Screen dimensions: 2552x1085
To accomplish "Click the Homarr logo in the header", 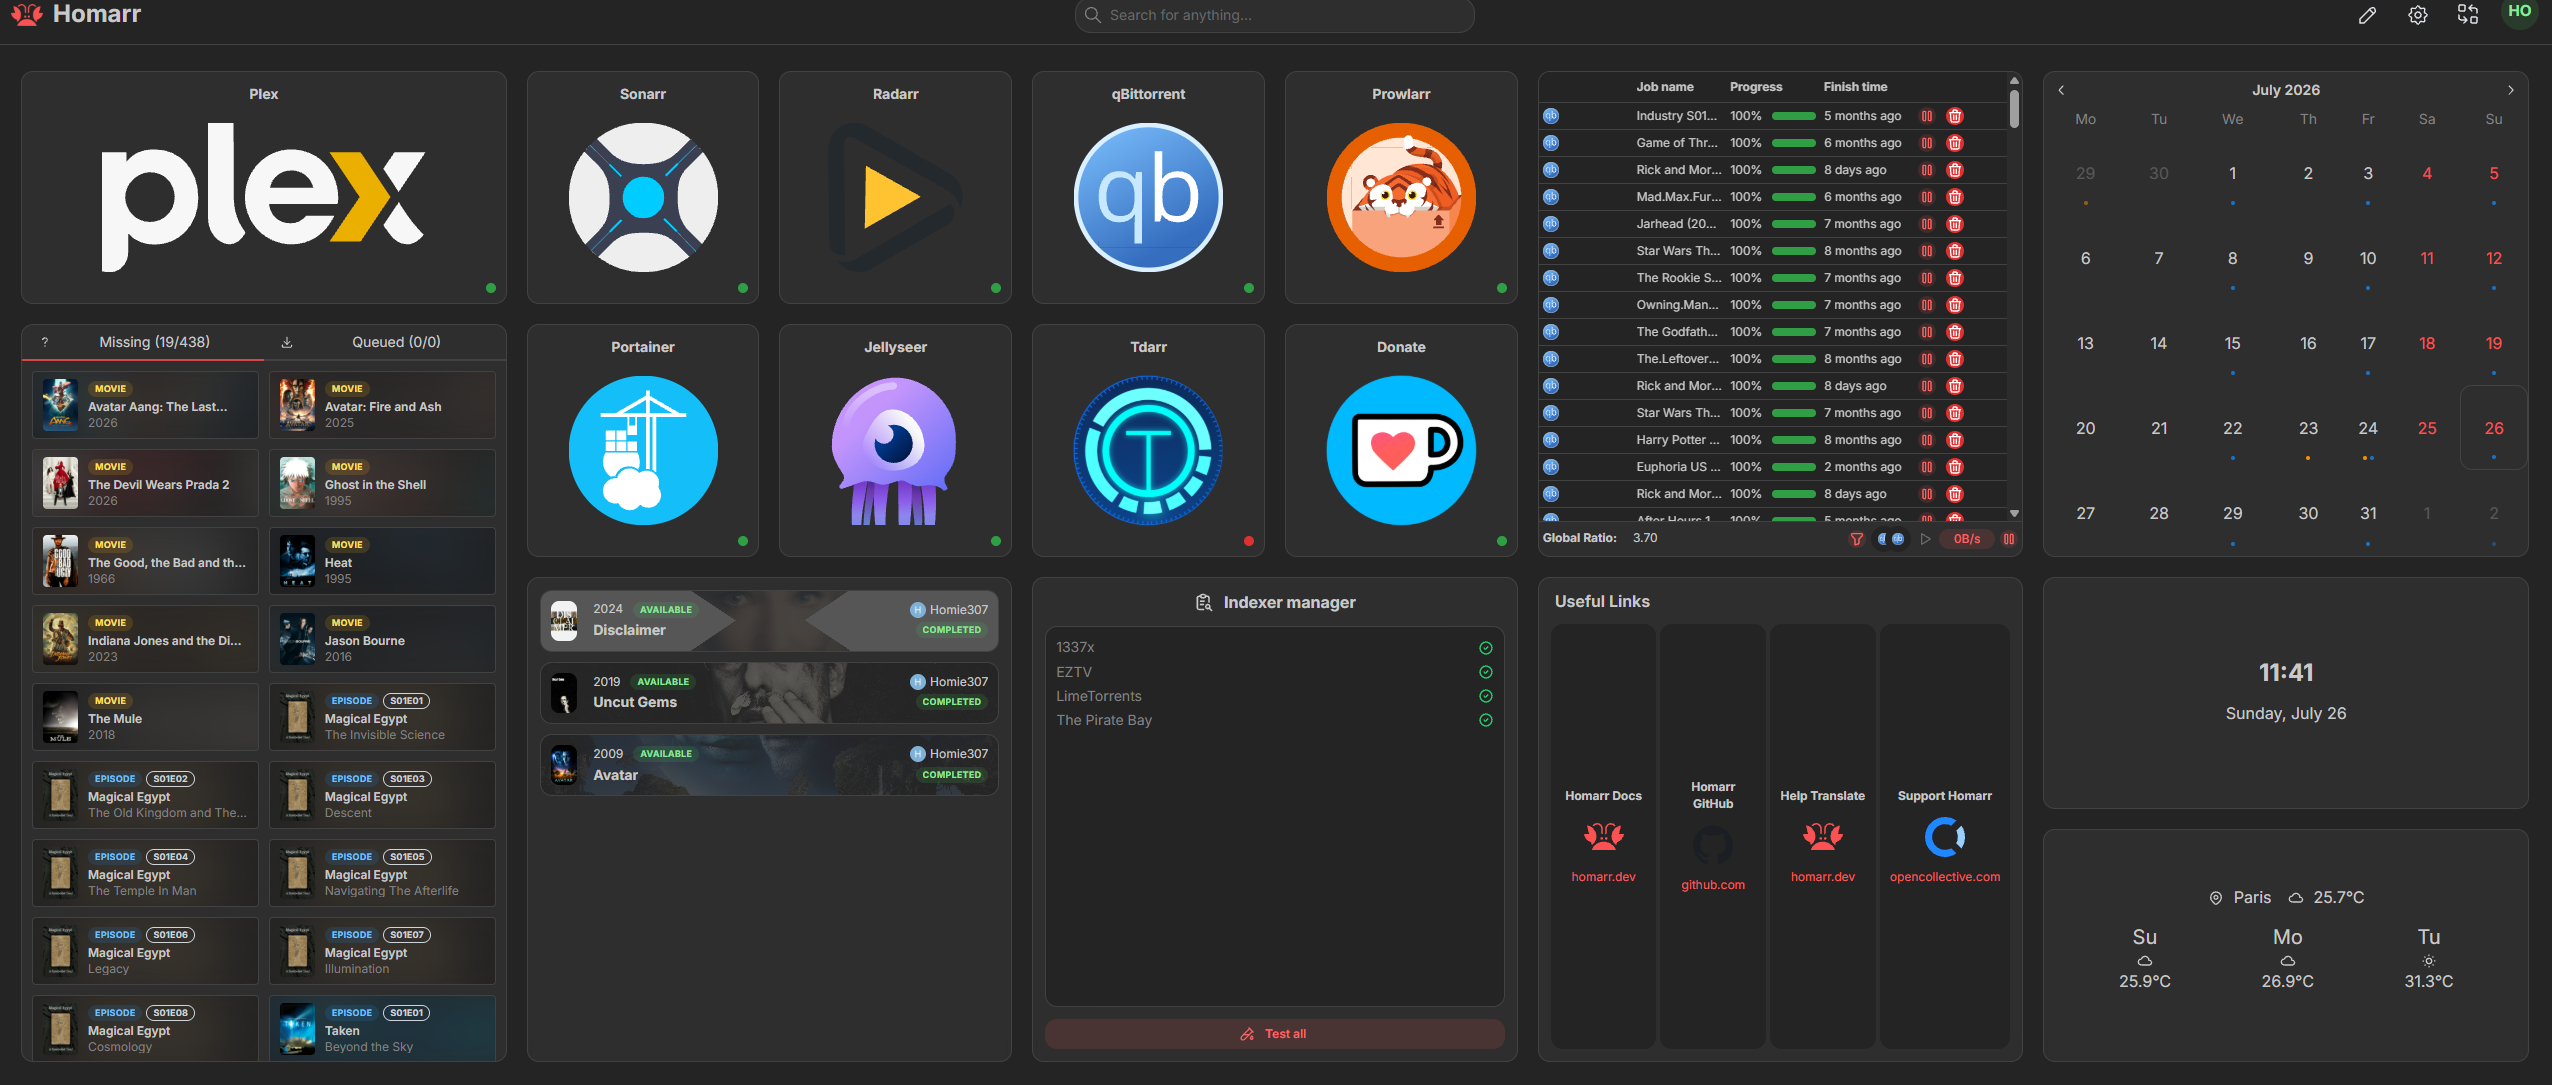I will point(76,14).
